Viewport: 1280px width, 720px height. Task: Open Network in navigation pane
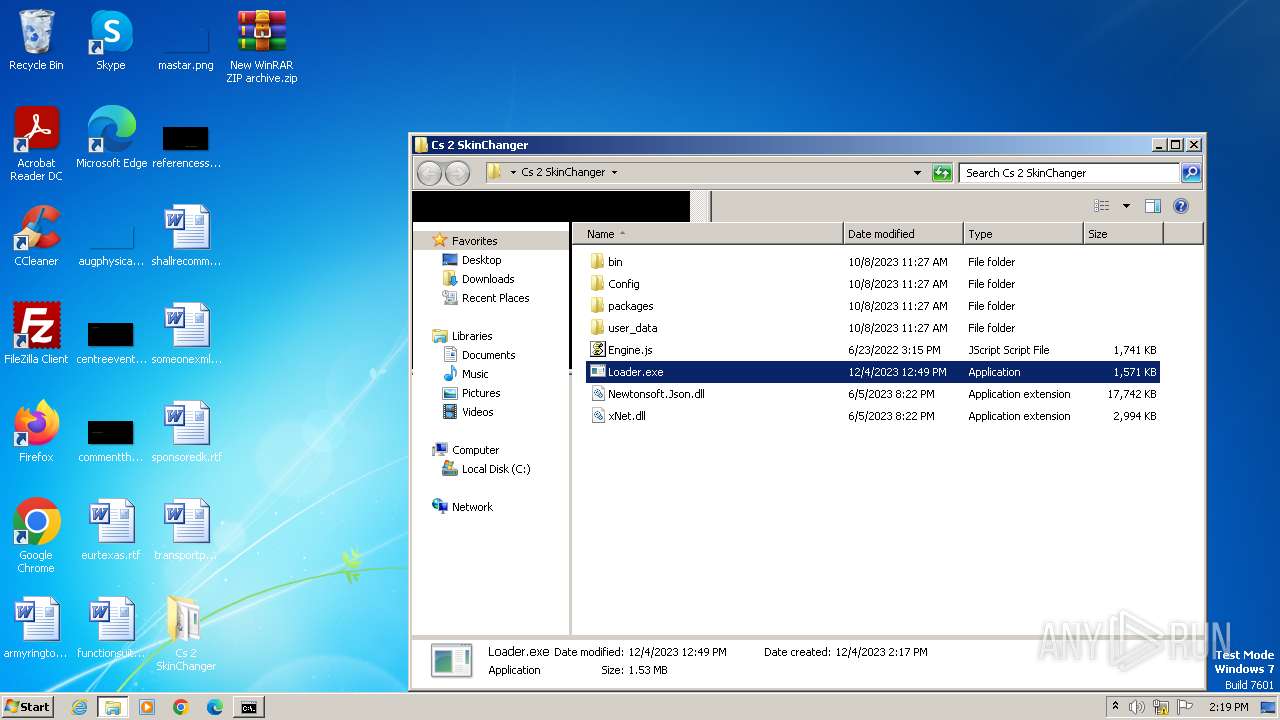[463, 507]
